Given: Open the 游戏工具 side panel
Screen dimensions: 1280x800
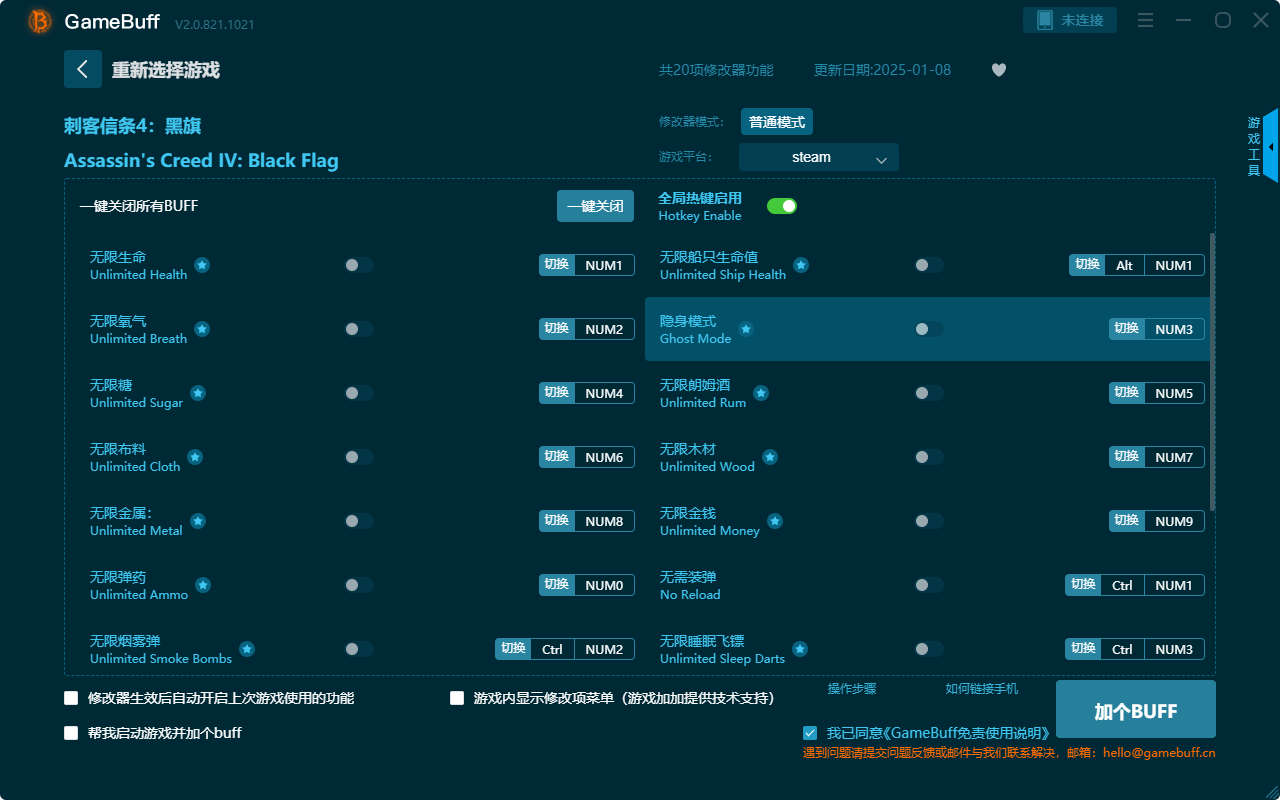Looking at the screenshot, I should [1253, 146].
